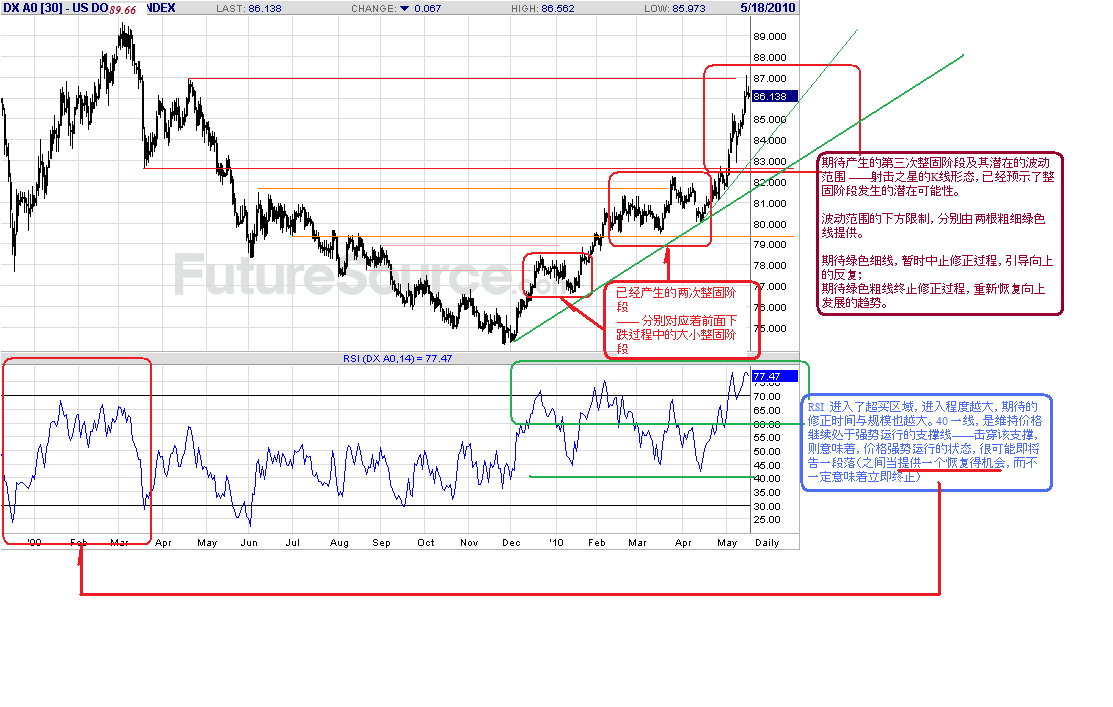Image resolution: width=1113 pixels, height=707 pixels.
Task: Click the CHANGE down-arrow triangle indicator
Action: [x=405, y=9]
